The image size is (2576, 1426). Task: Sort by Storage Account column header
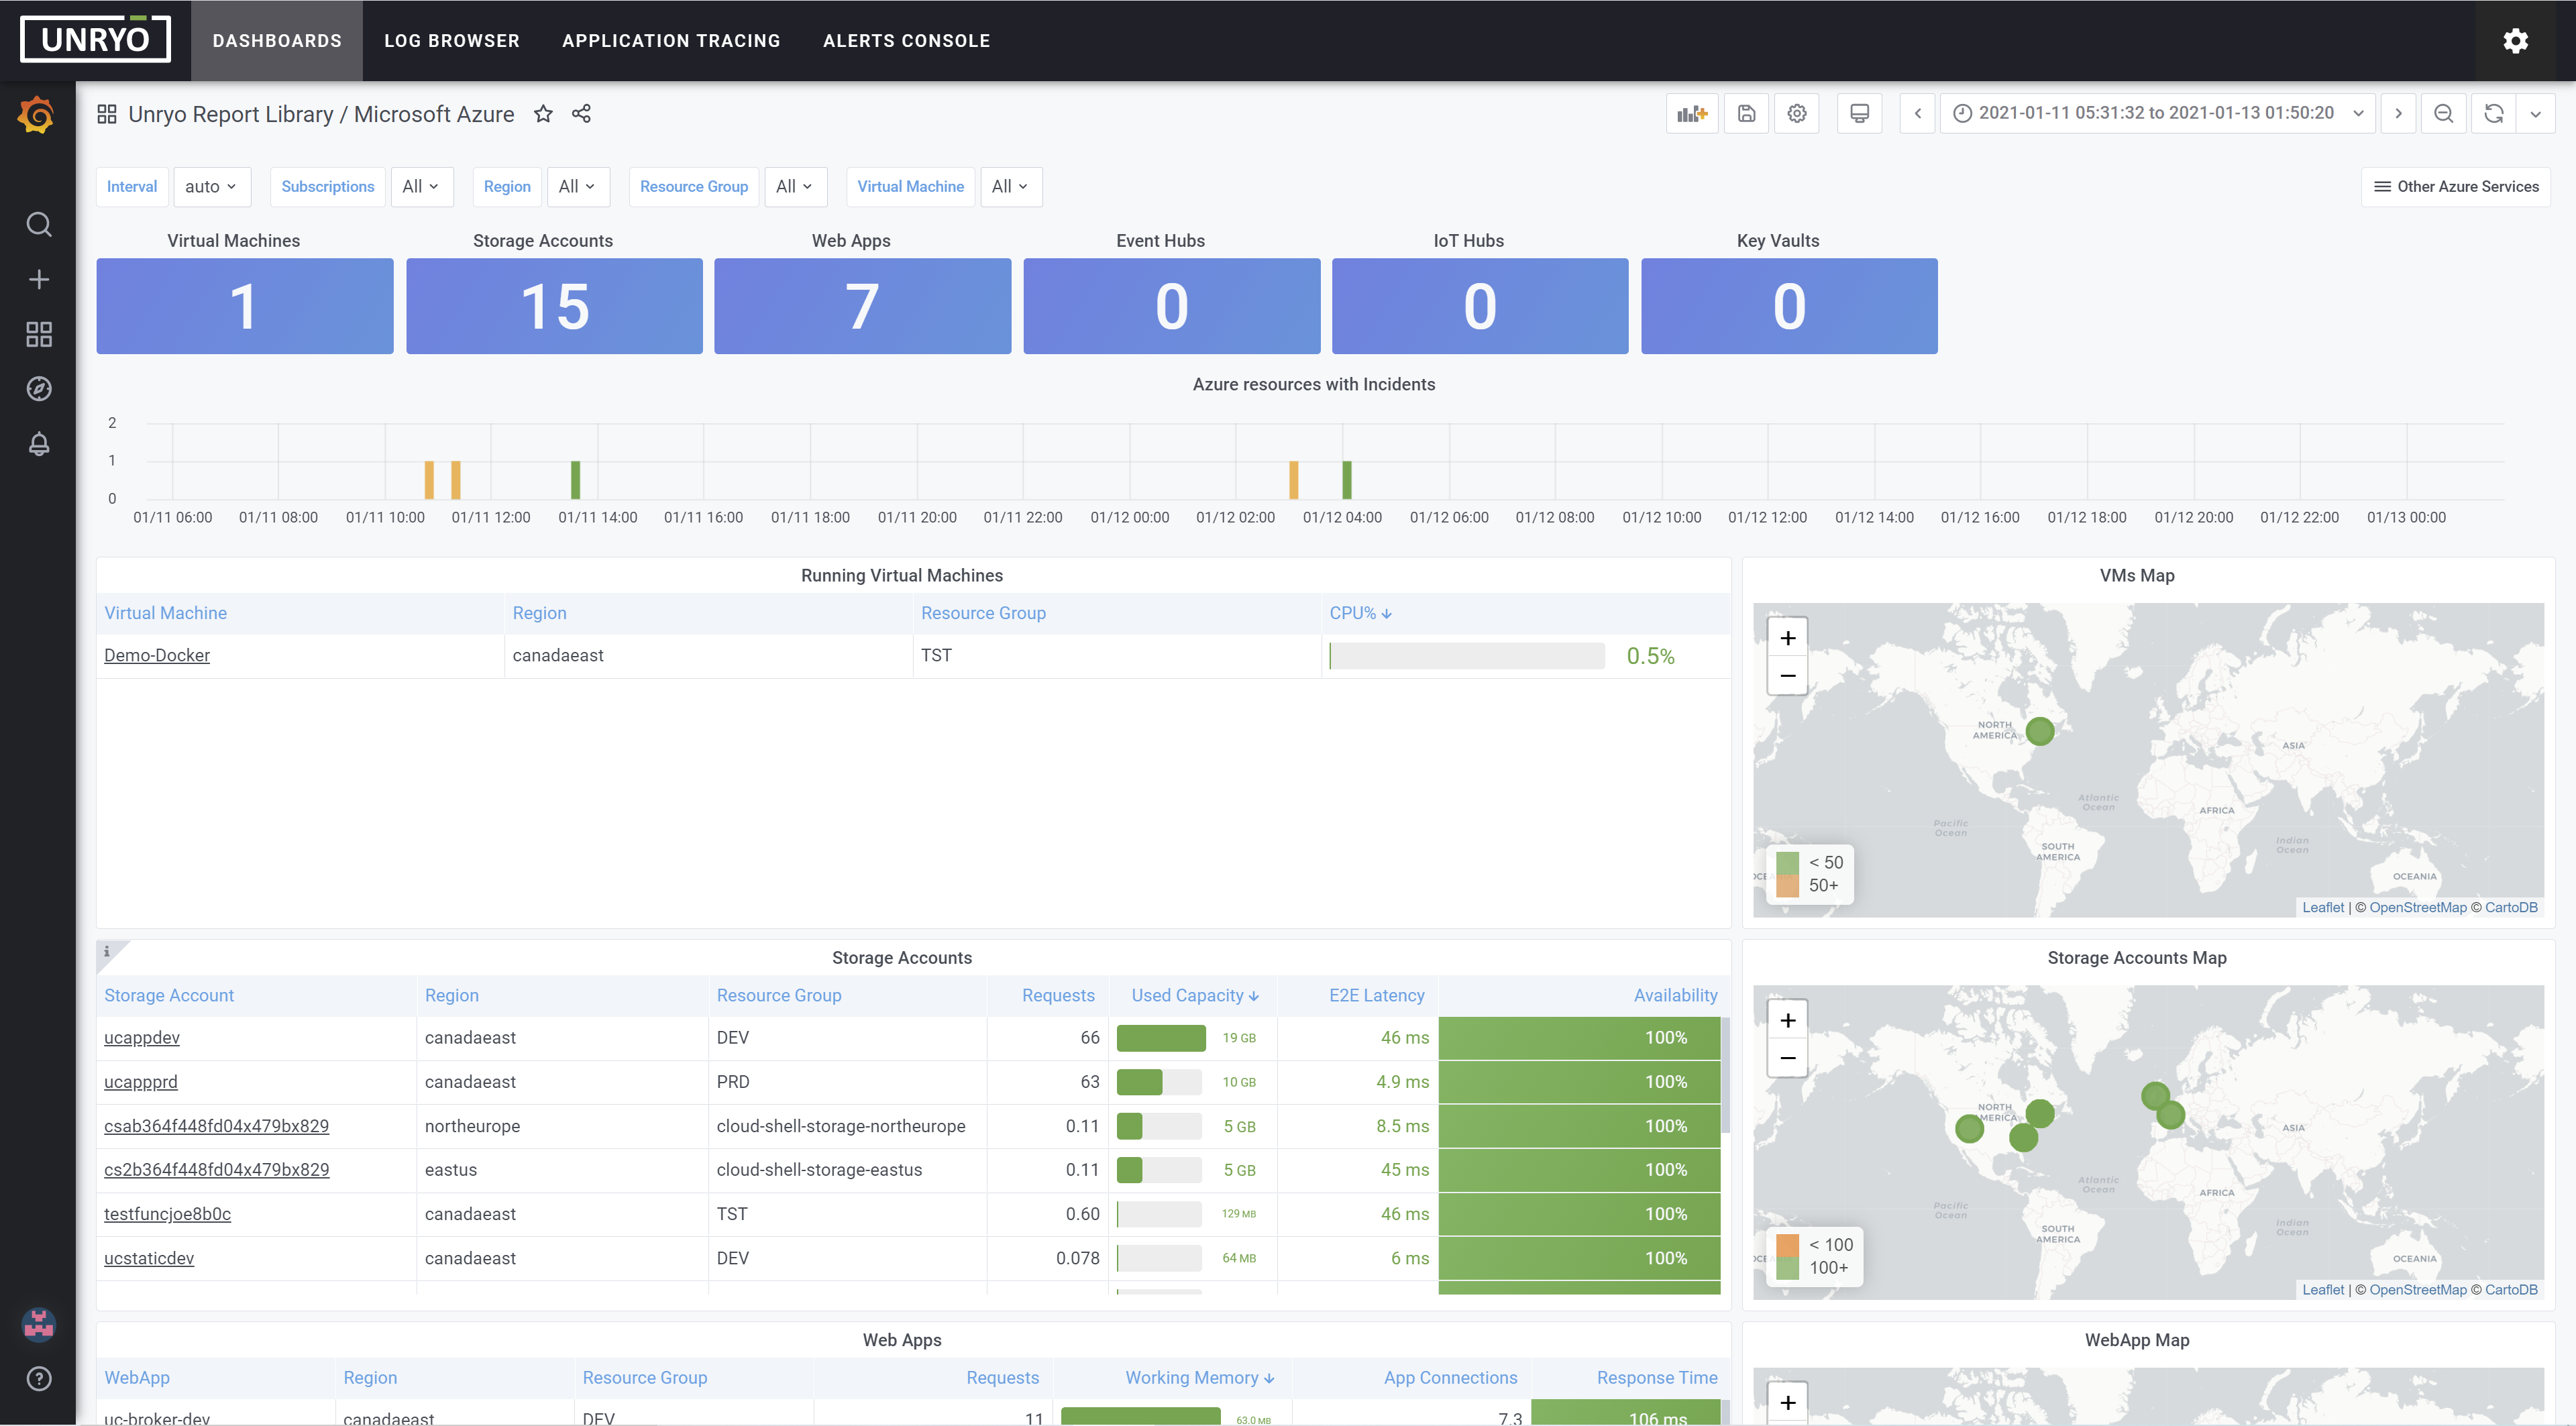[169, 995]
